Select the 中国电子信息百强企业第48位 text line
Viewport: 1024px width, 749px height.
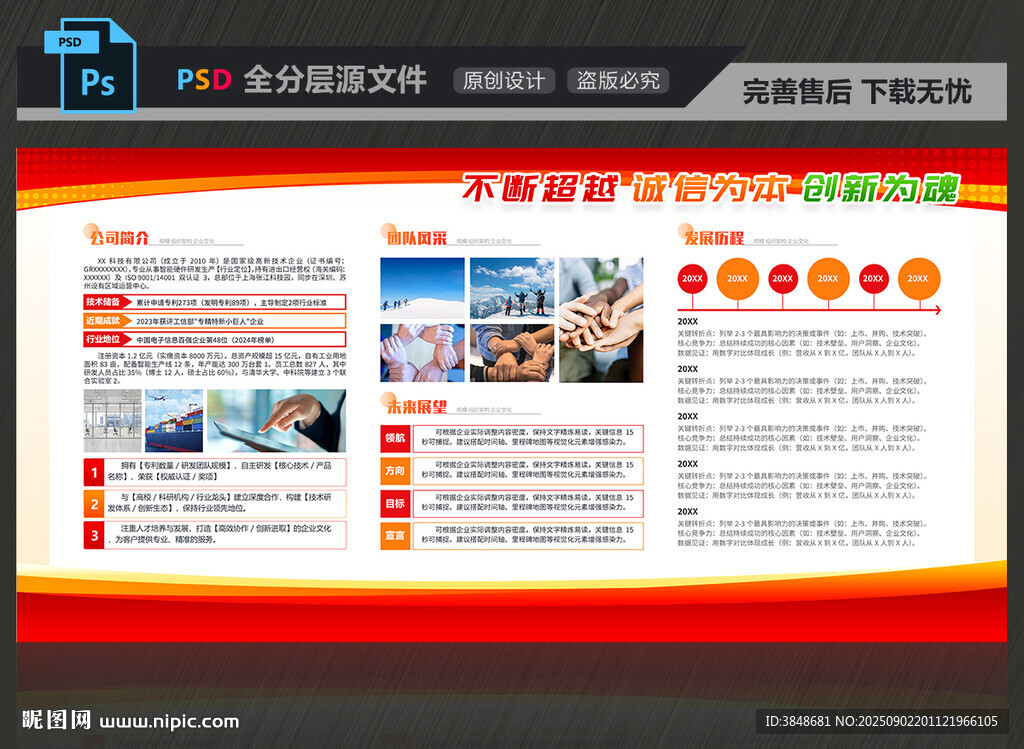click(x=205, y=340)
